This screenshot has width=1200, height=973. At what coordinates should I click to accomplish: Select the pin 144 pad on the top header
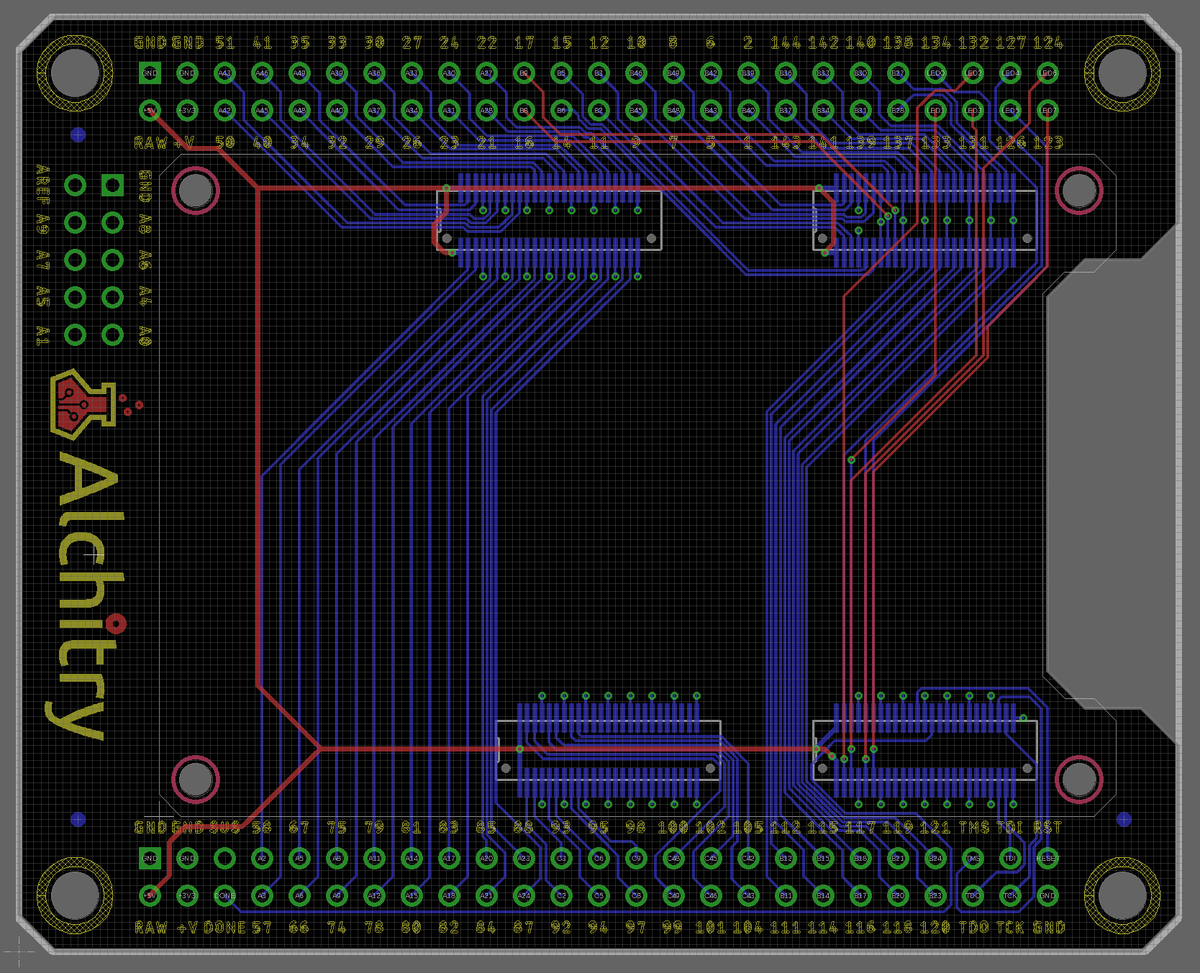pos(786,73)
